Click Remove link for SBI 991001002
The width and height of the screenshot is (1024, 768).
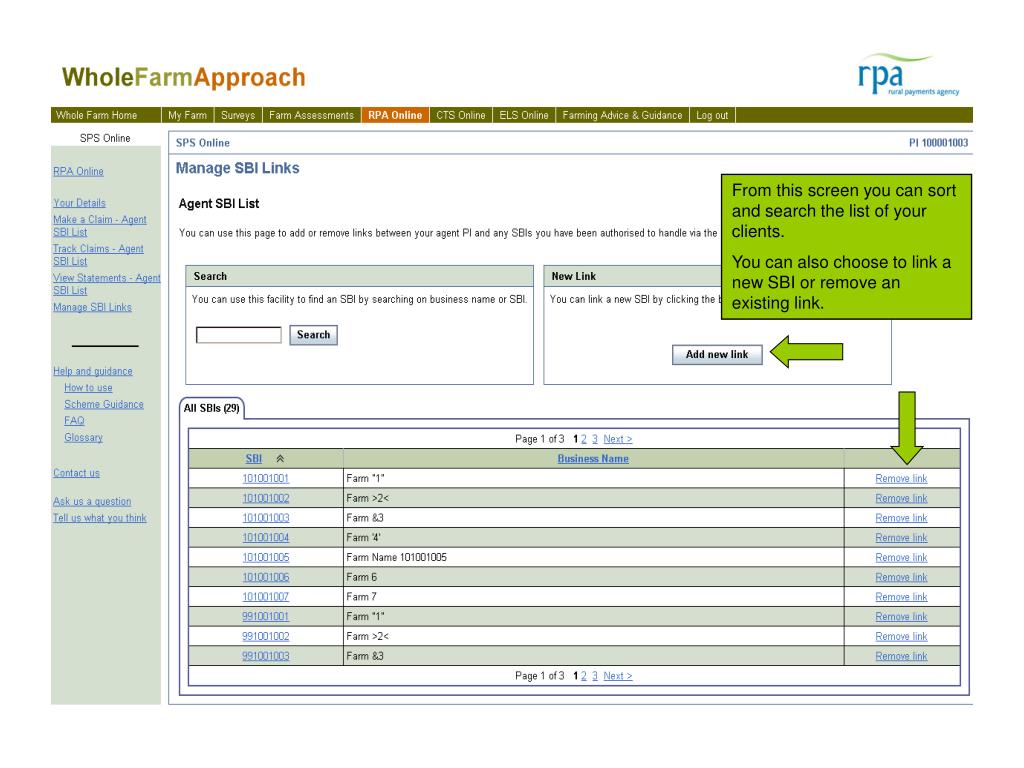pyautogui.click(x=901, y=636)
